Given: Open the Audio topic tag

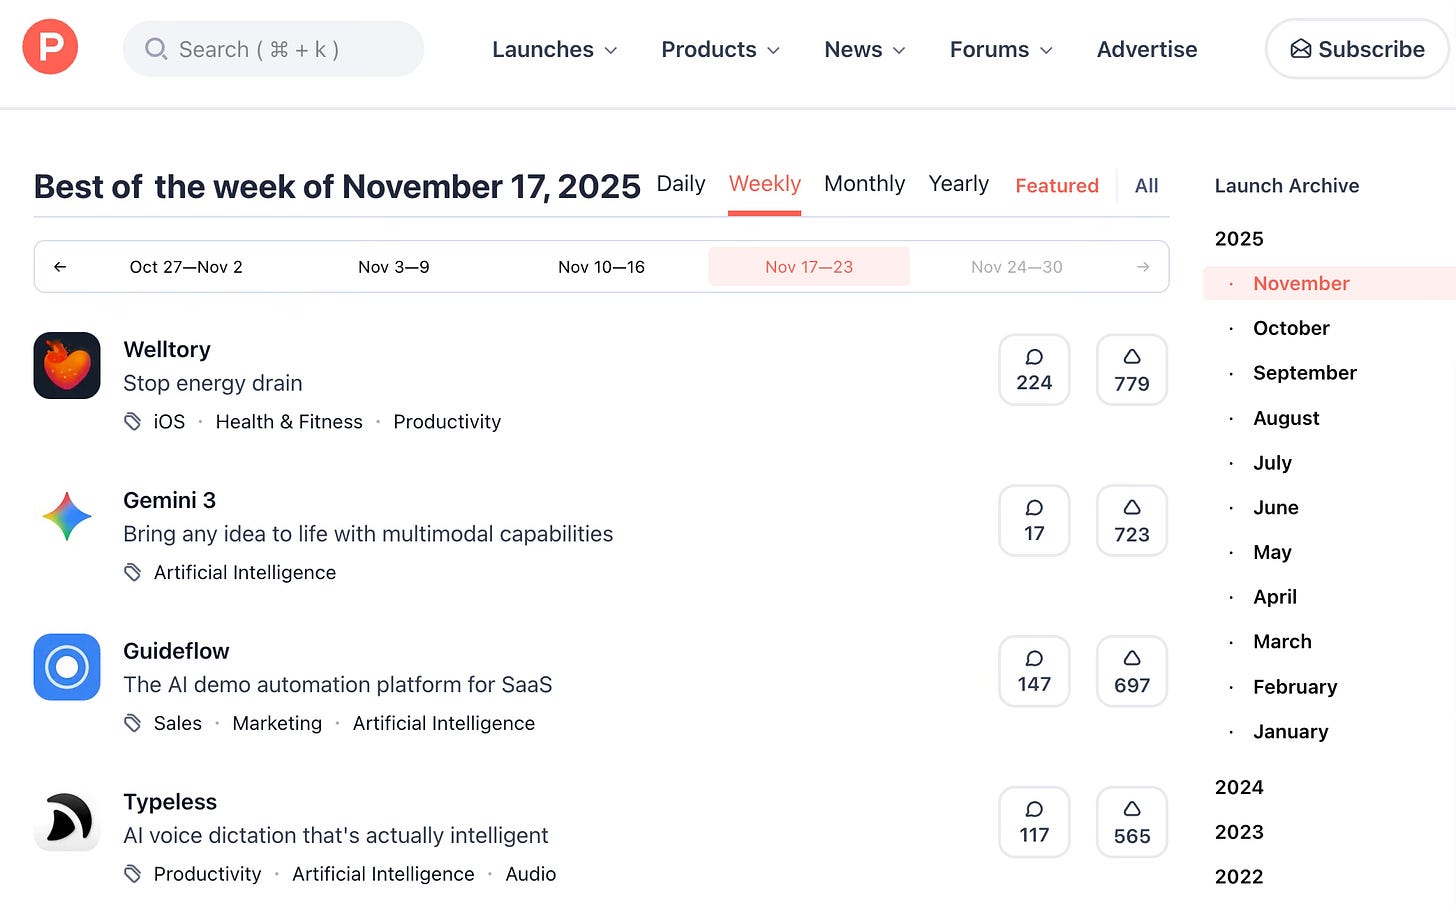Looking at the screenshot, I should tap(531, 874).
